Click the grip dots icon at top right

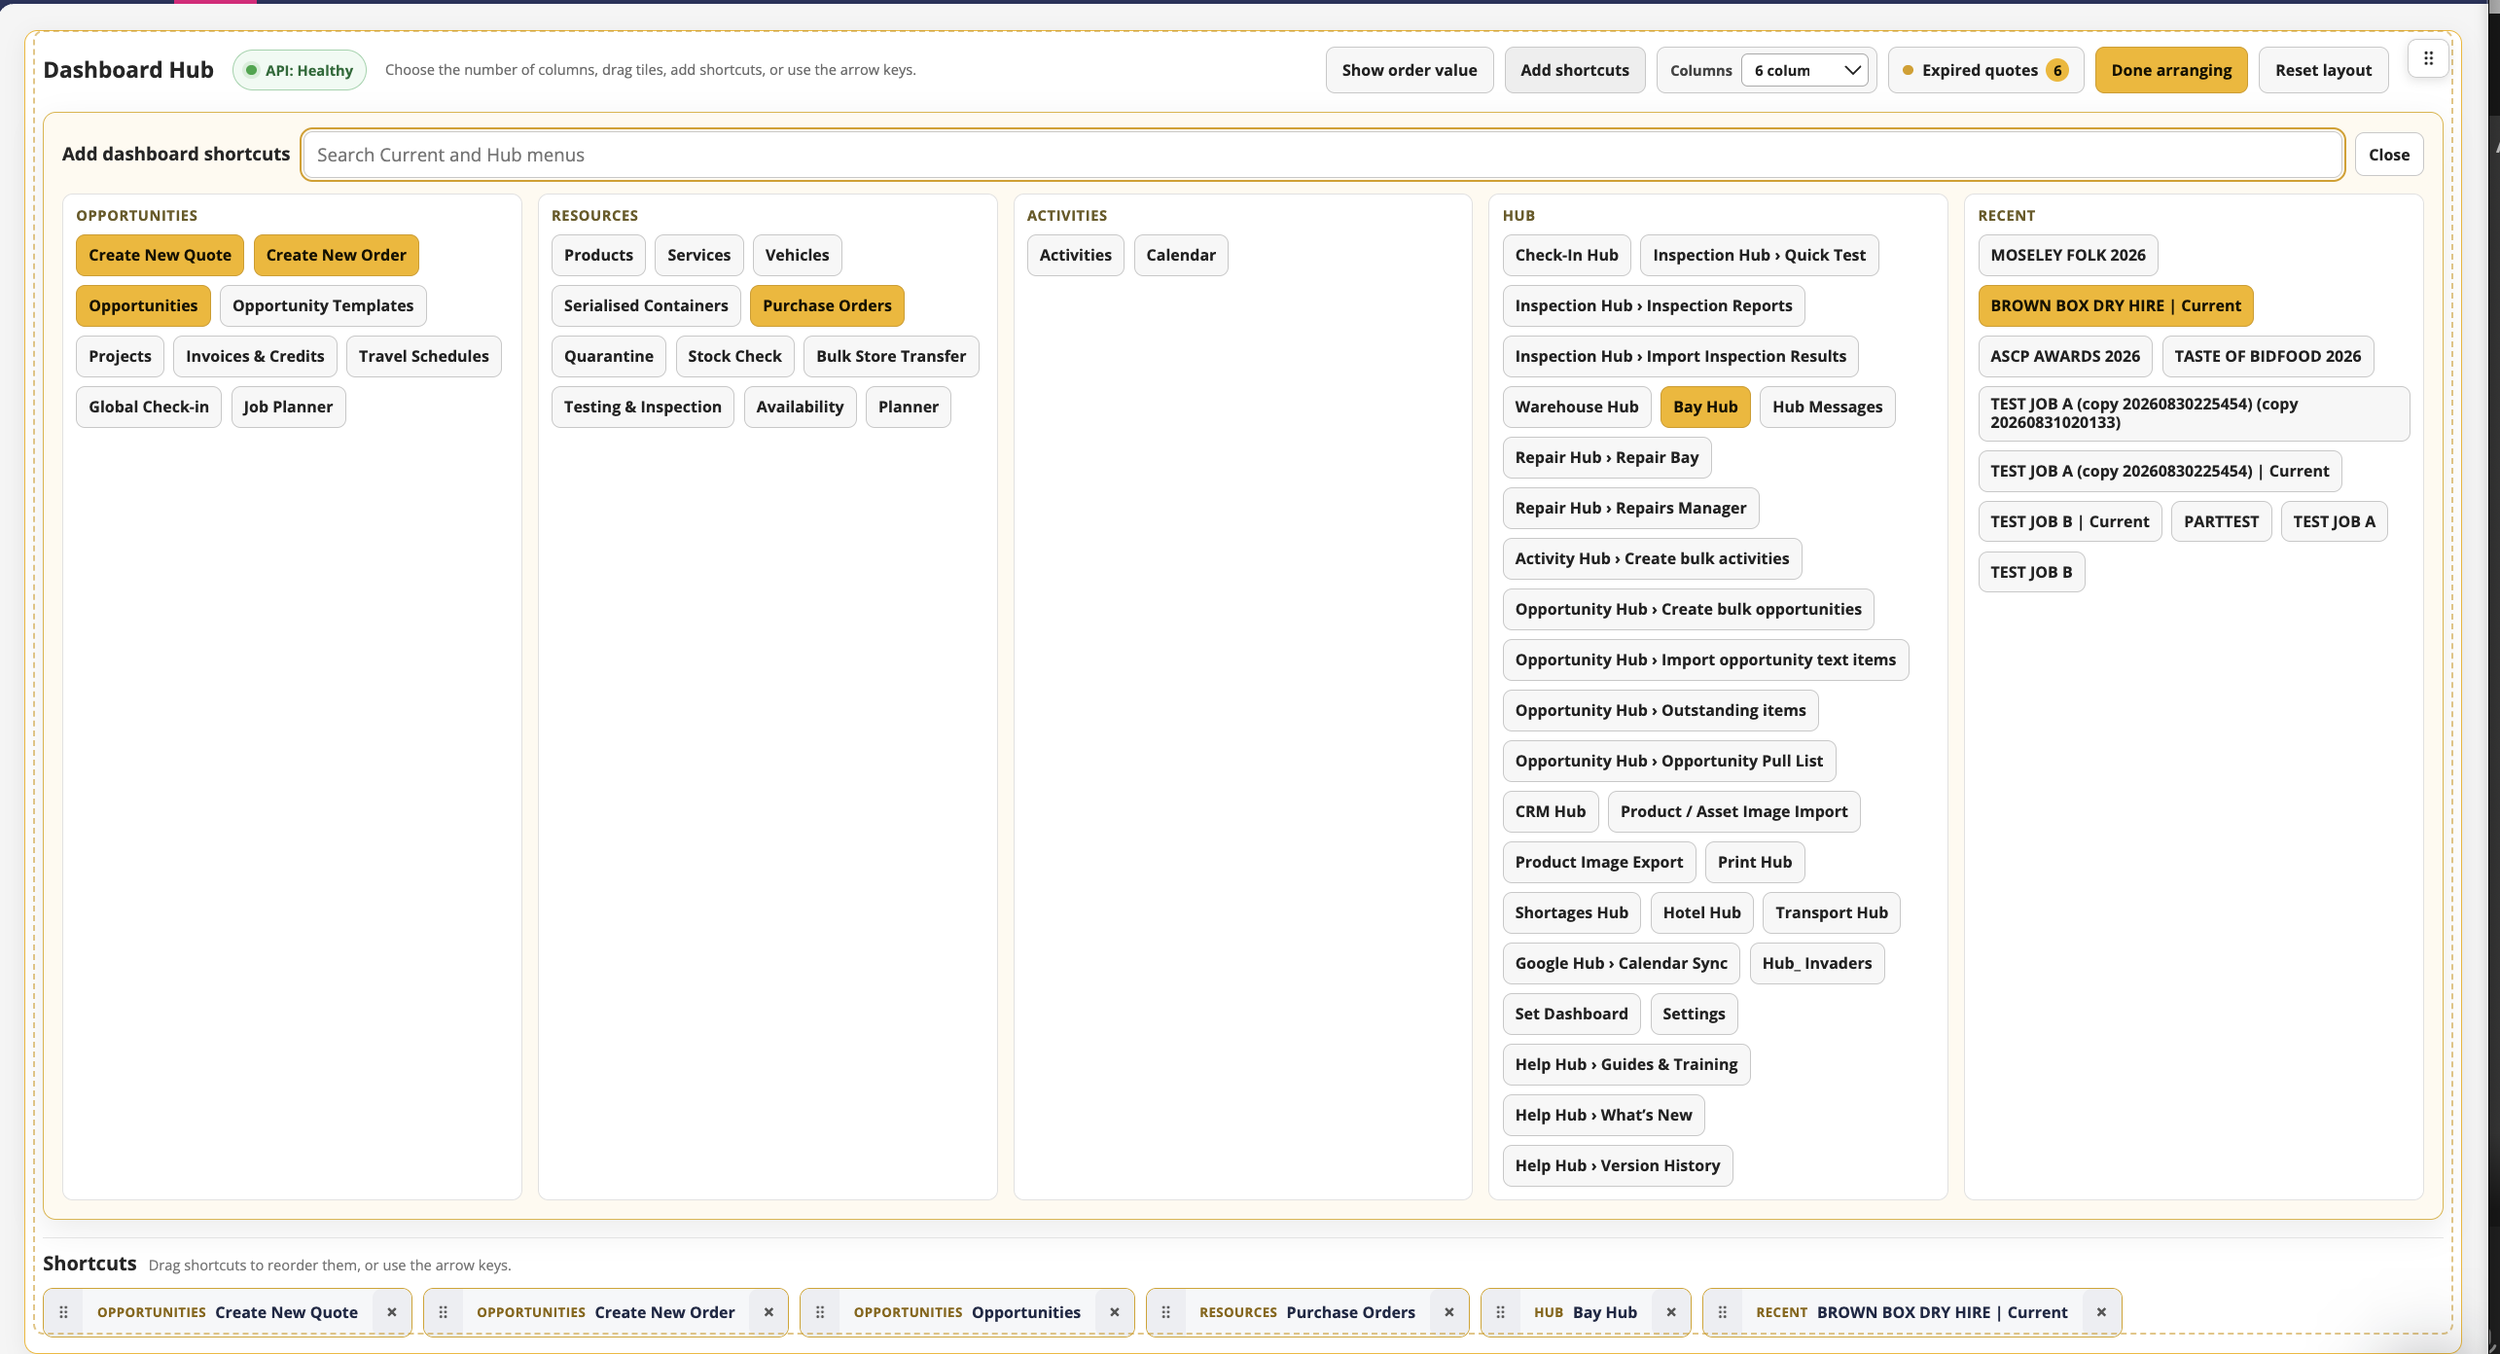(2428, 59)
